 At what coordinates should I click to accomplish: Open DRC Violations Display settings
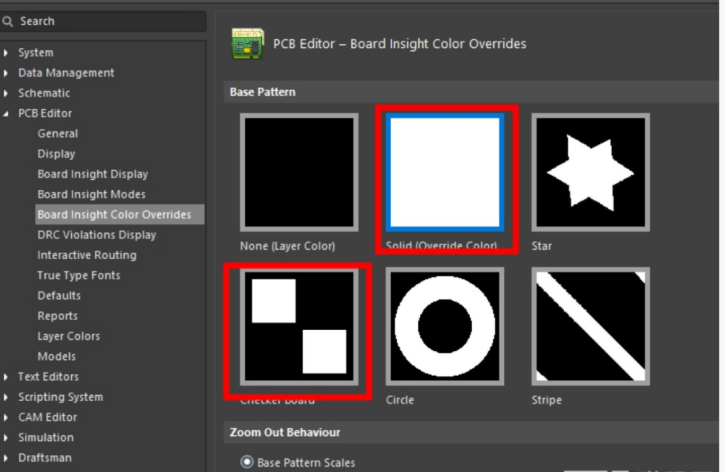(96, 235)
